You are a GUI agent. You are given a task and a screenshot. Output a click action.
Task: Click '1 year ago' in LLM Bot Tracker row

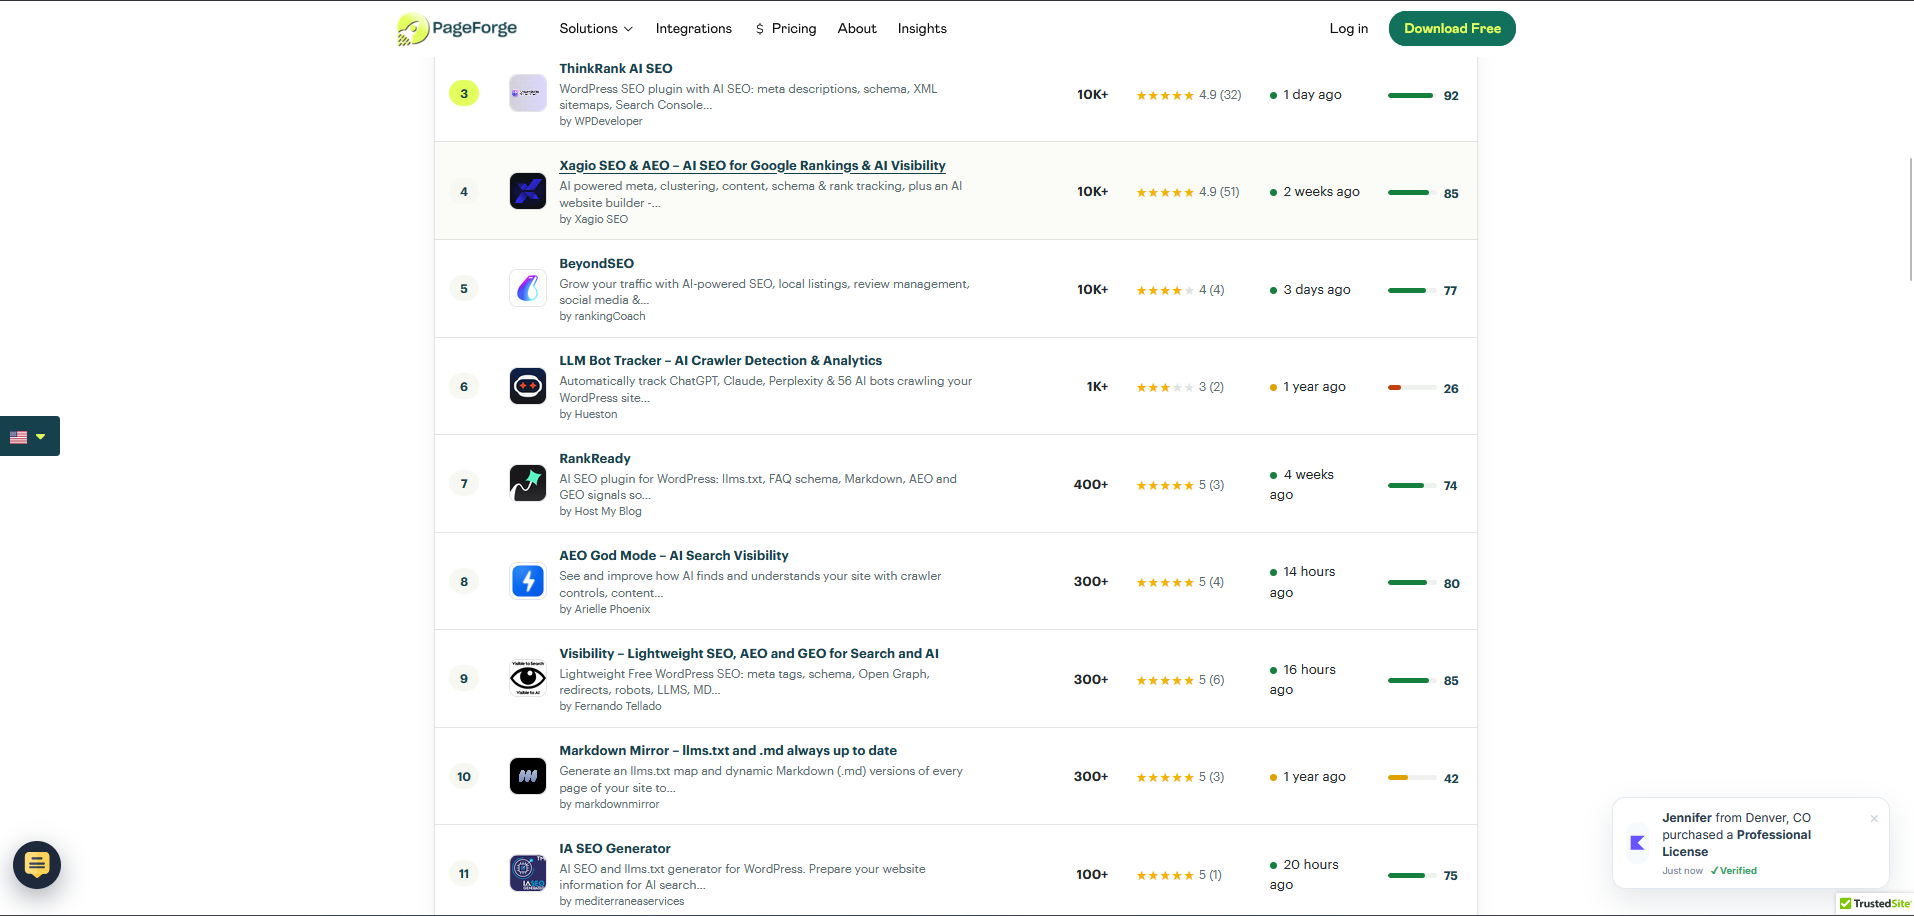(1308, 387)
